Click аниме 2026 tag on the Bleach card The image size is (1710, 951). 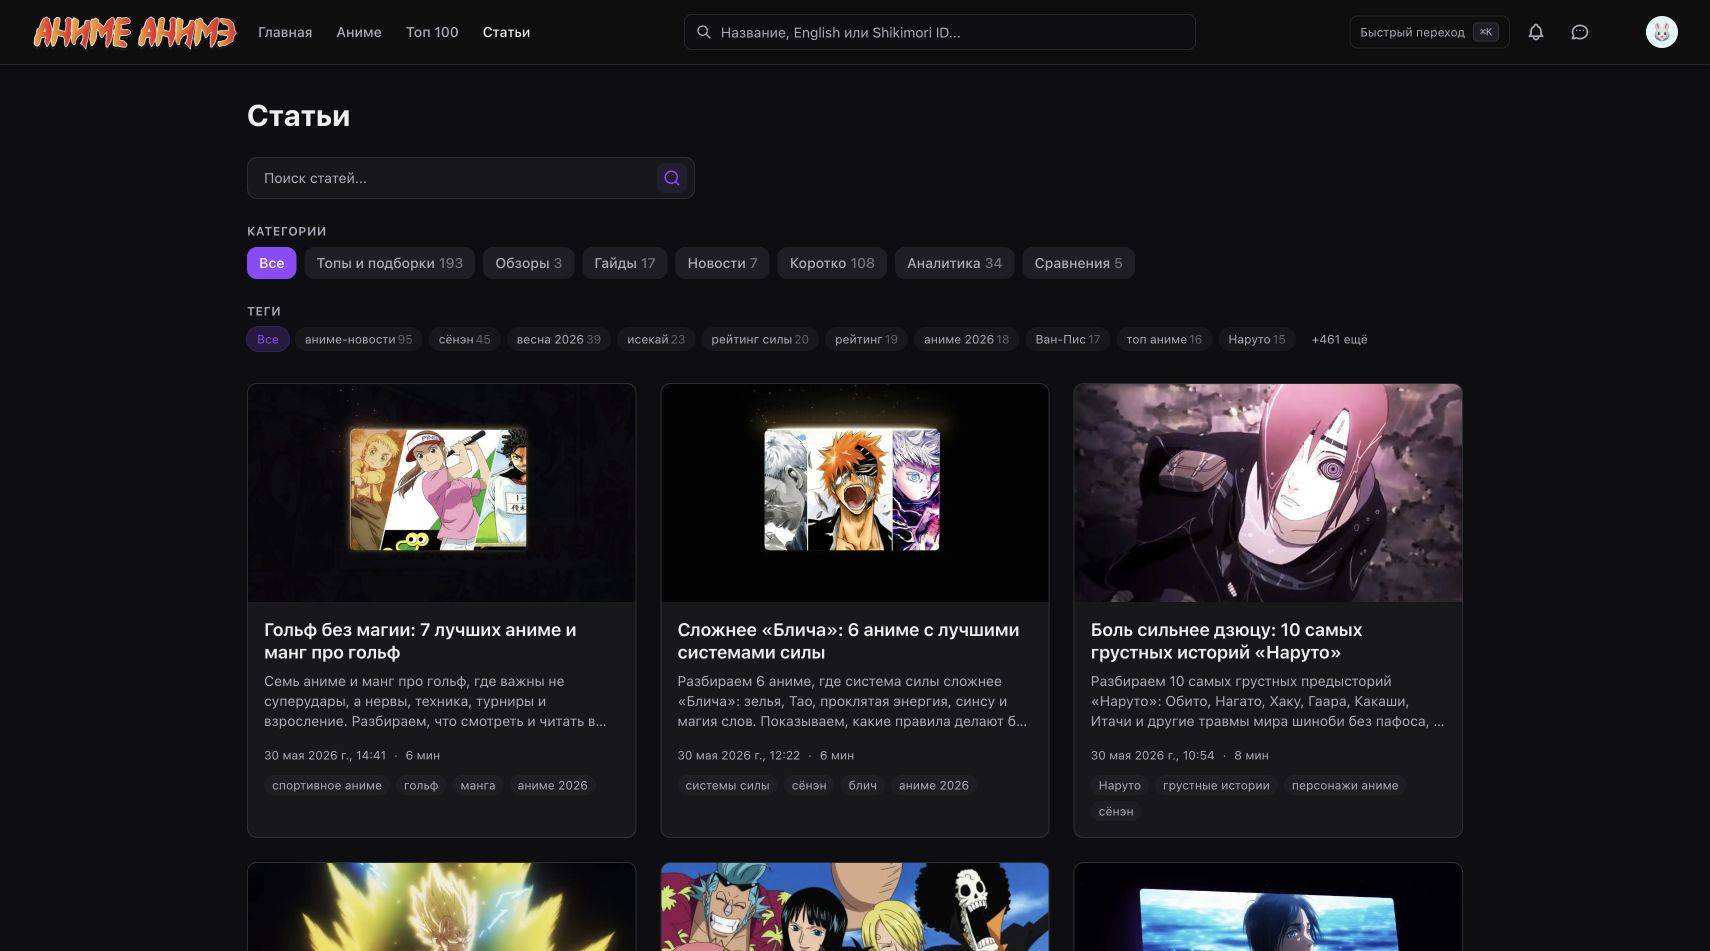coord(934,785)
